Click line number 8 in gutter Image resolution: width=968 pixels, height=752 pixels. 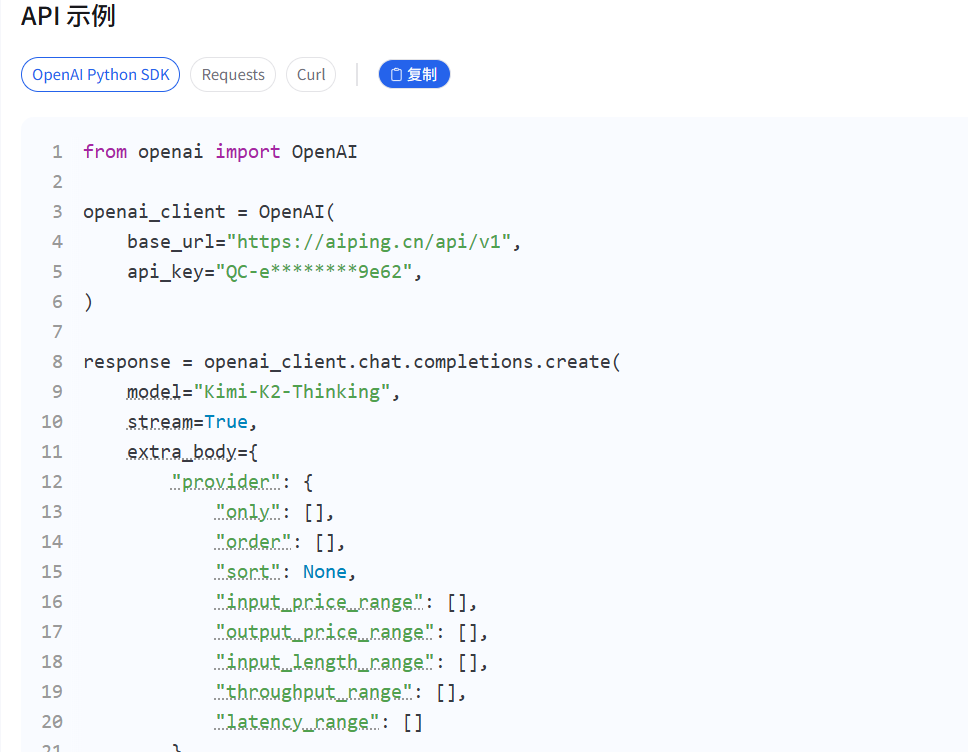click(x=57, y=362)
